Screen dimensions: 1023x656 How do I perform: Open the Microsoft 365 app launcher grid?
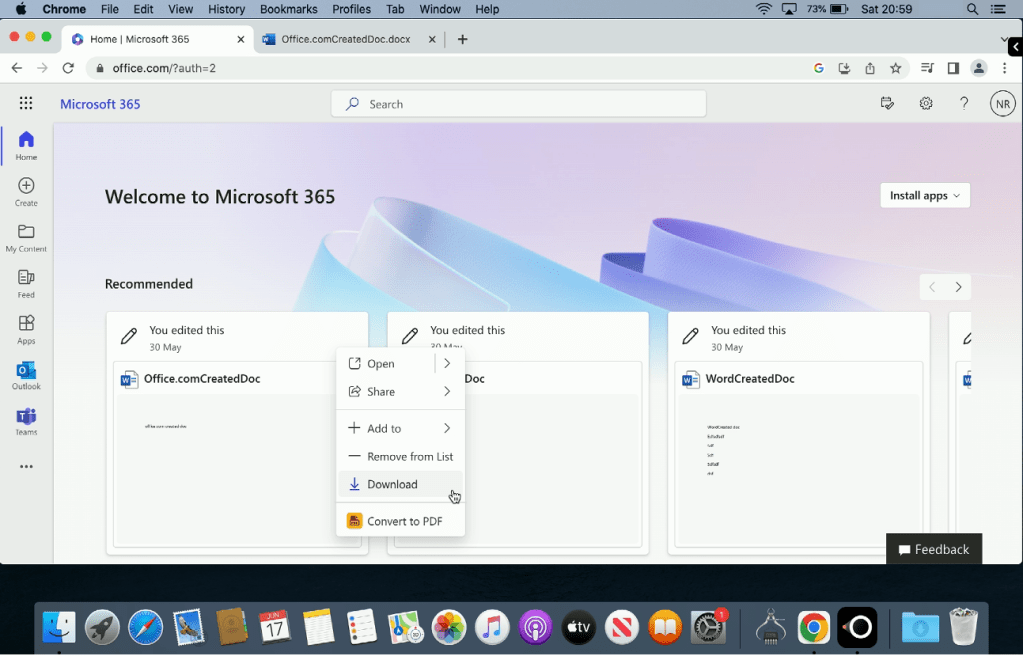26,103
